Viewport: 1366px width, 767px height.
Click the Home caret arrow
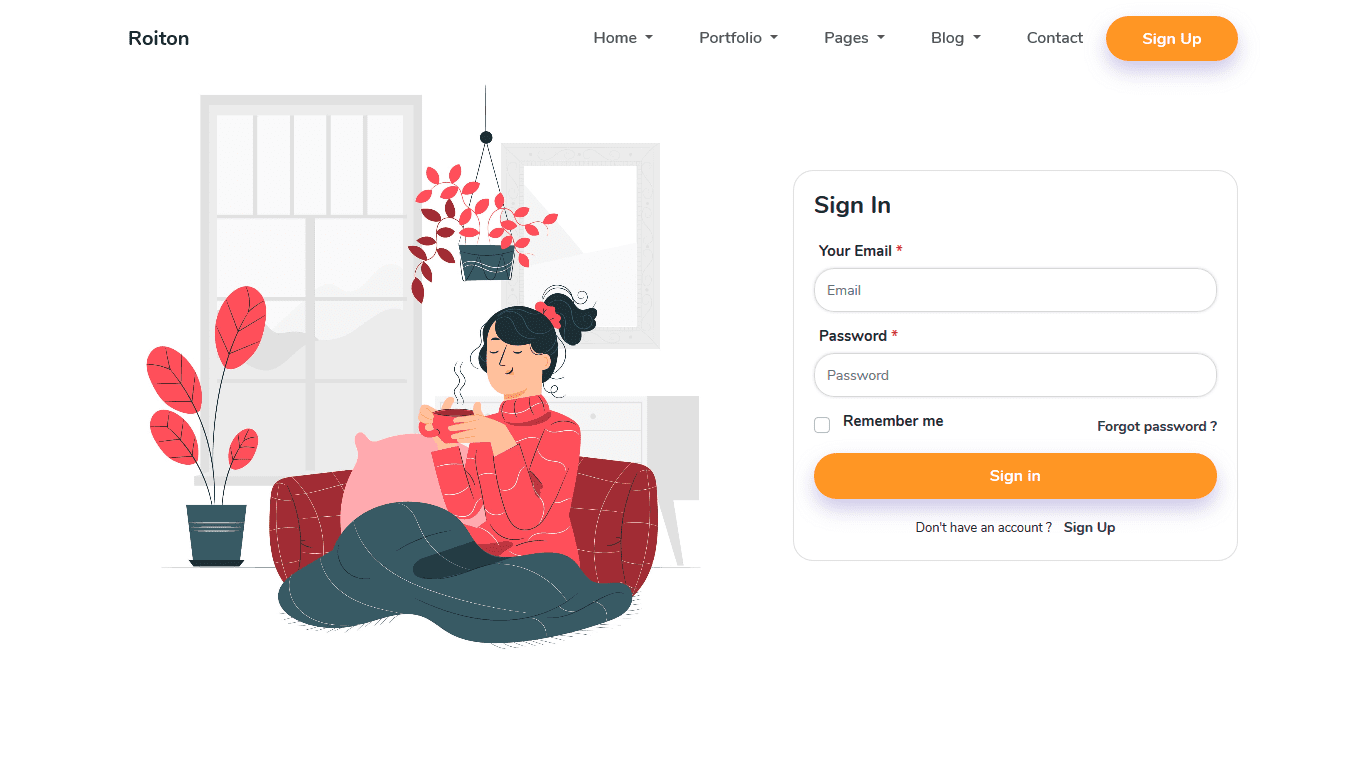point(649,38)
